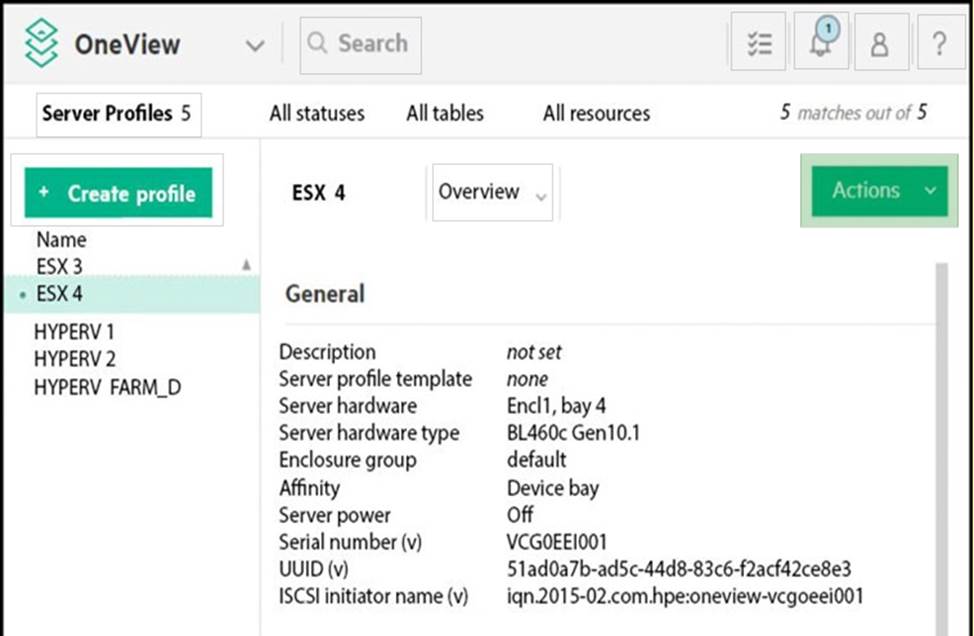Click the Server power Off value
The height and width of the screenshot is (636, 974).
click(x=520, y=514)
